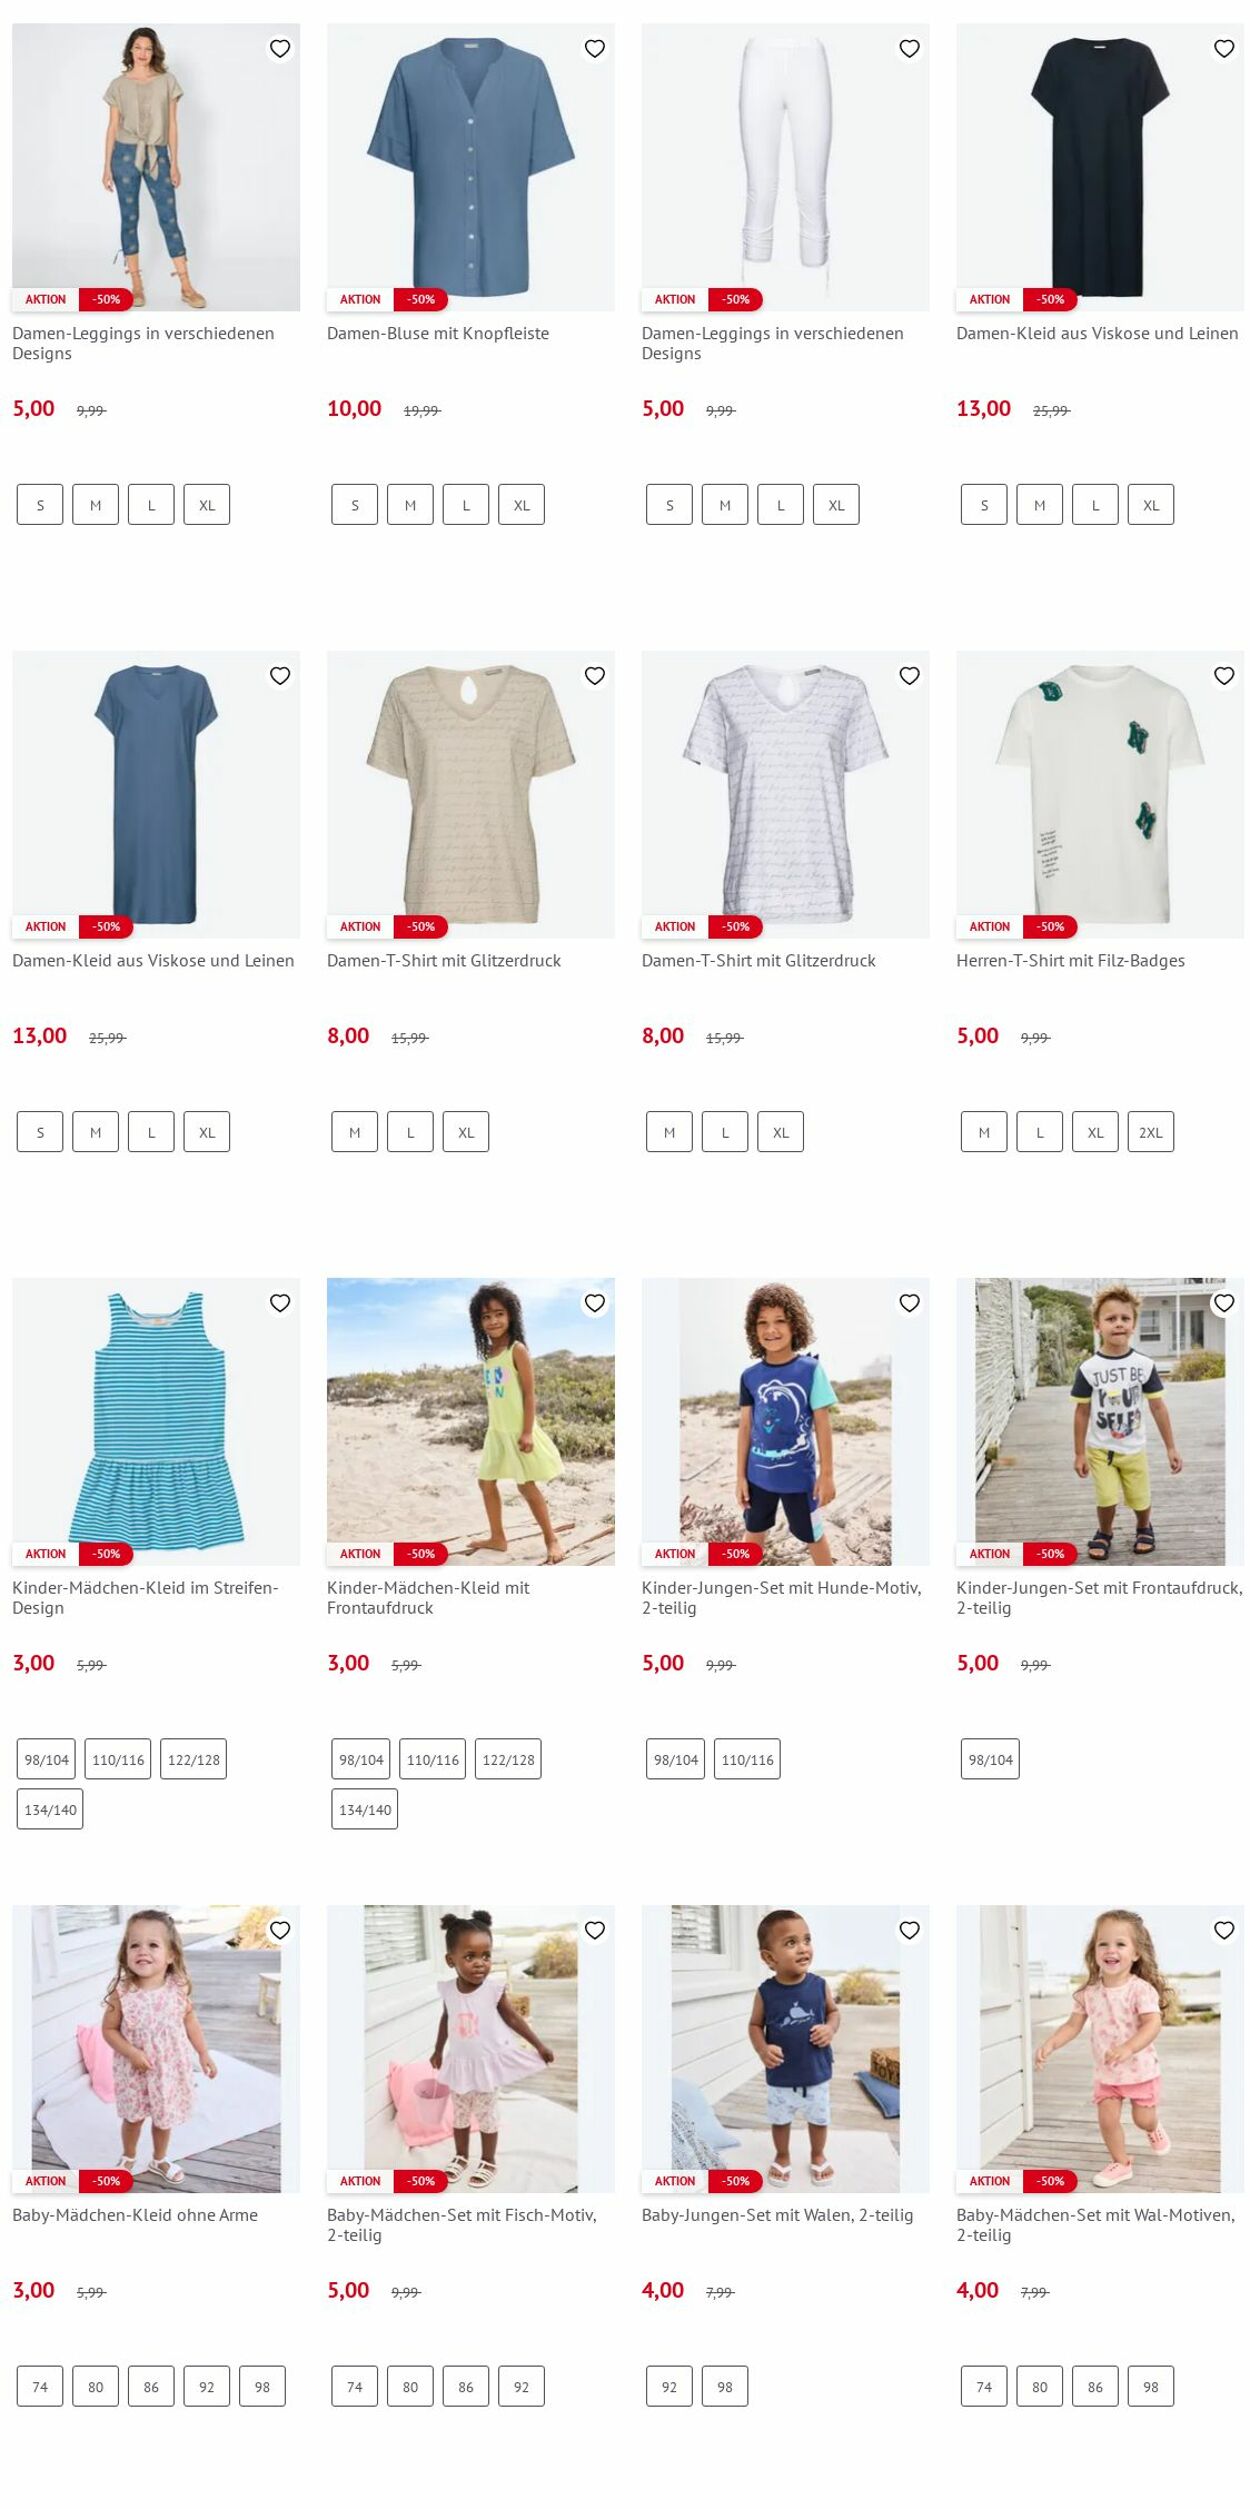This screenshot has width=1250, height=2509.
Task: Add striped Kinder-Mädchen-Kleid to favorites
Action: pyautogui.click(x=280, y=1303)
